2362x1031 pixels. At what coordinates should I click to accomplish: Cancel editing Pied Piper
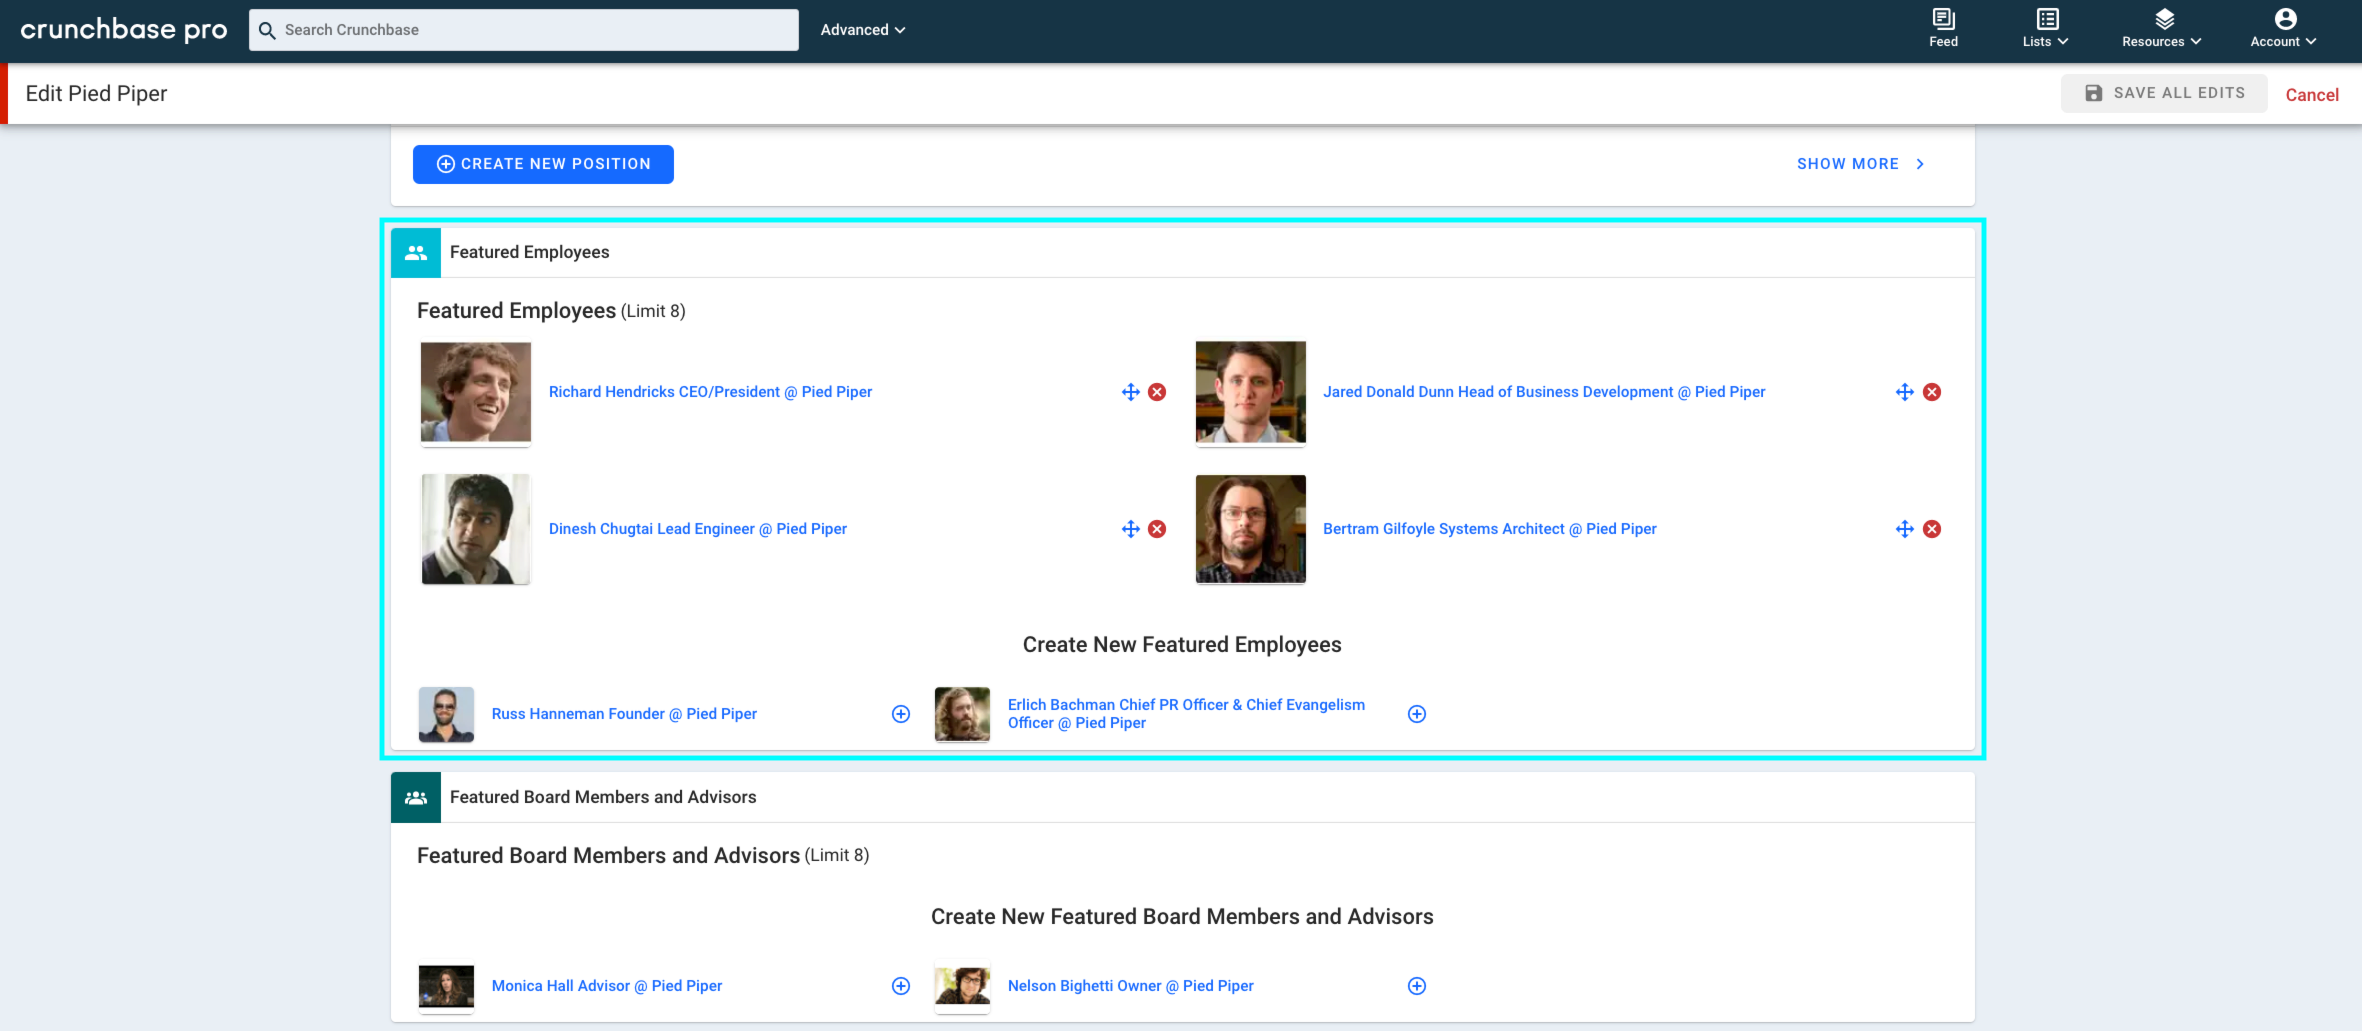[2312, 95]
